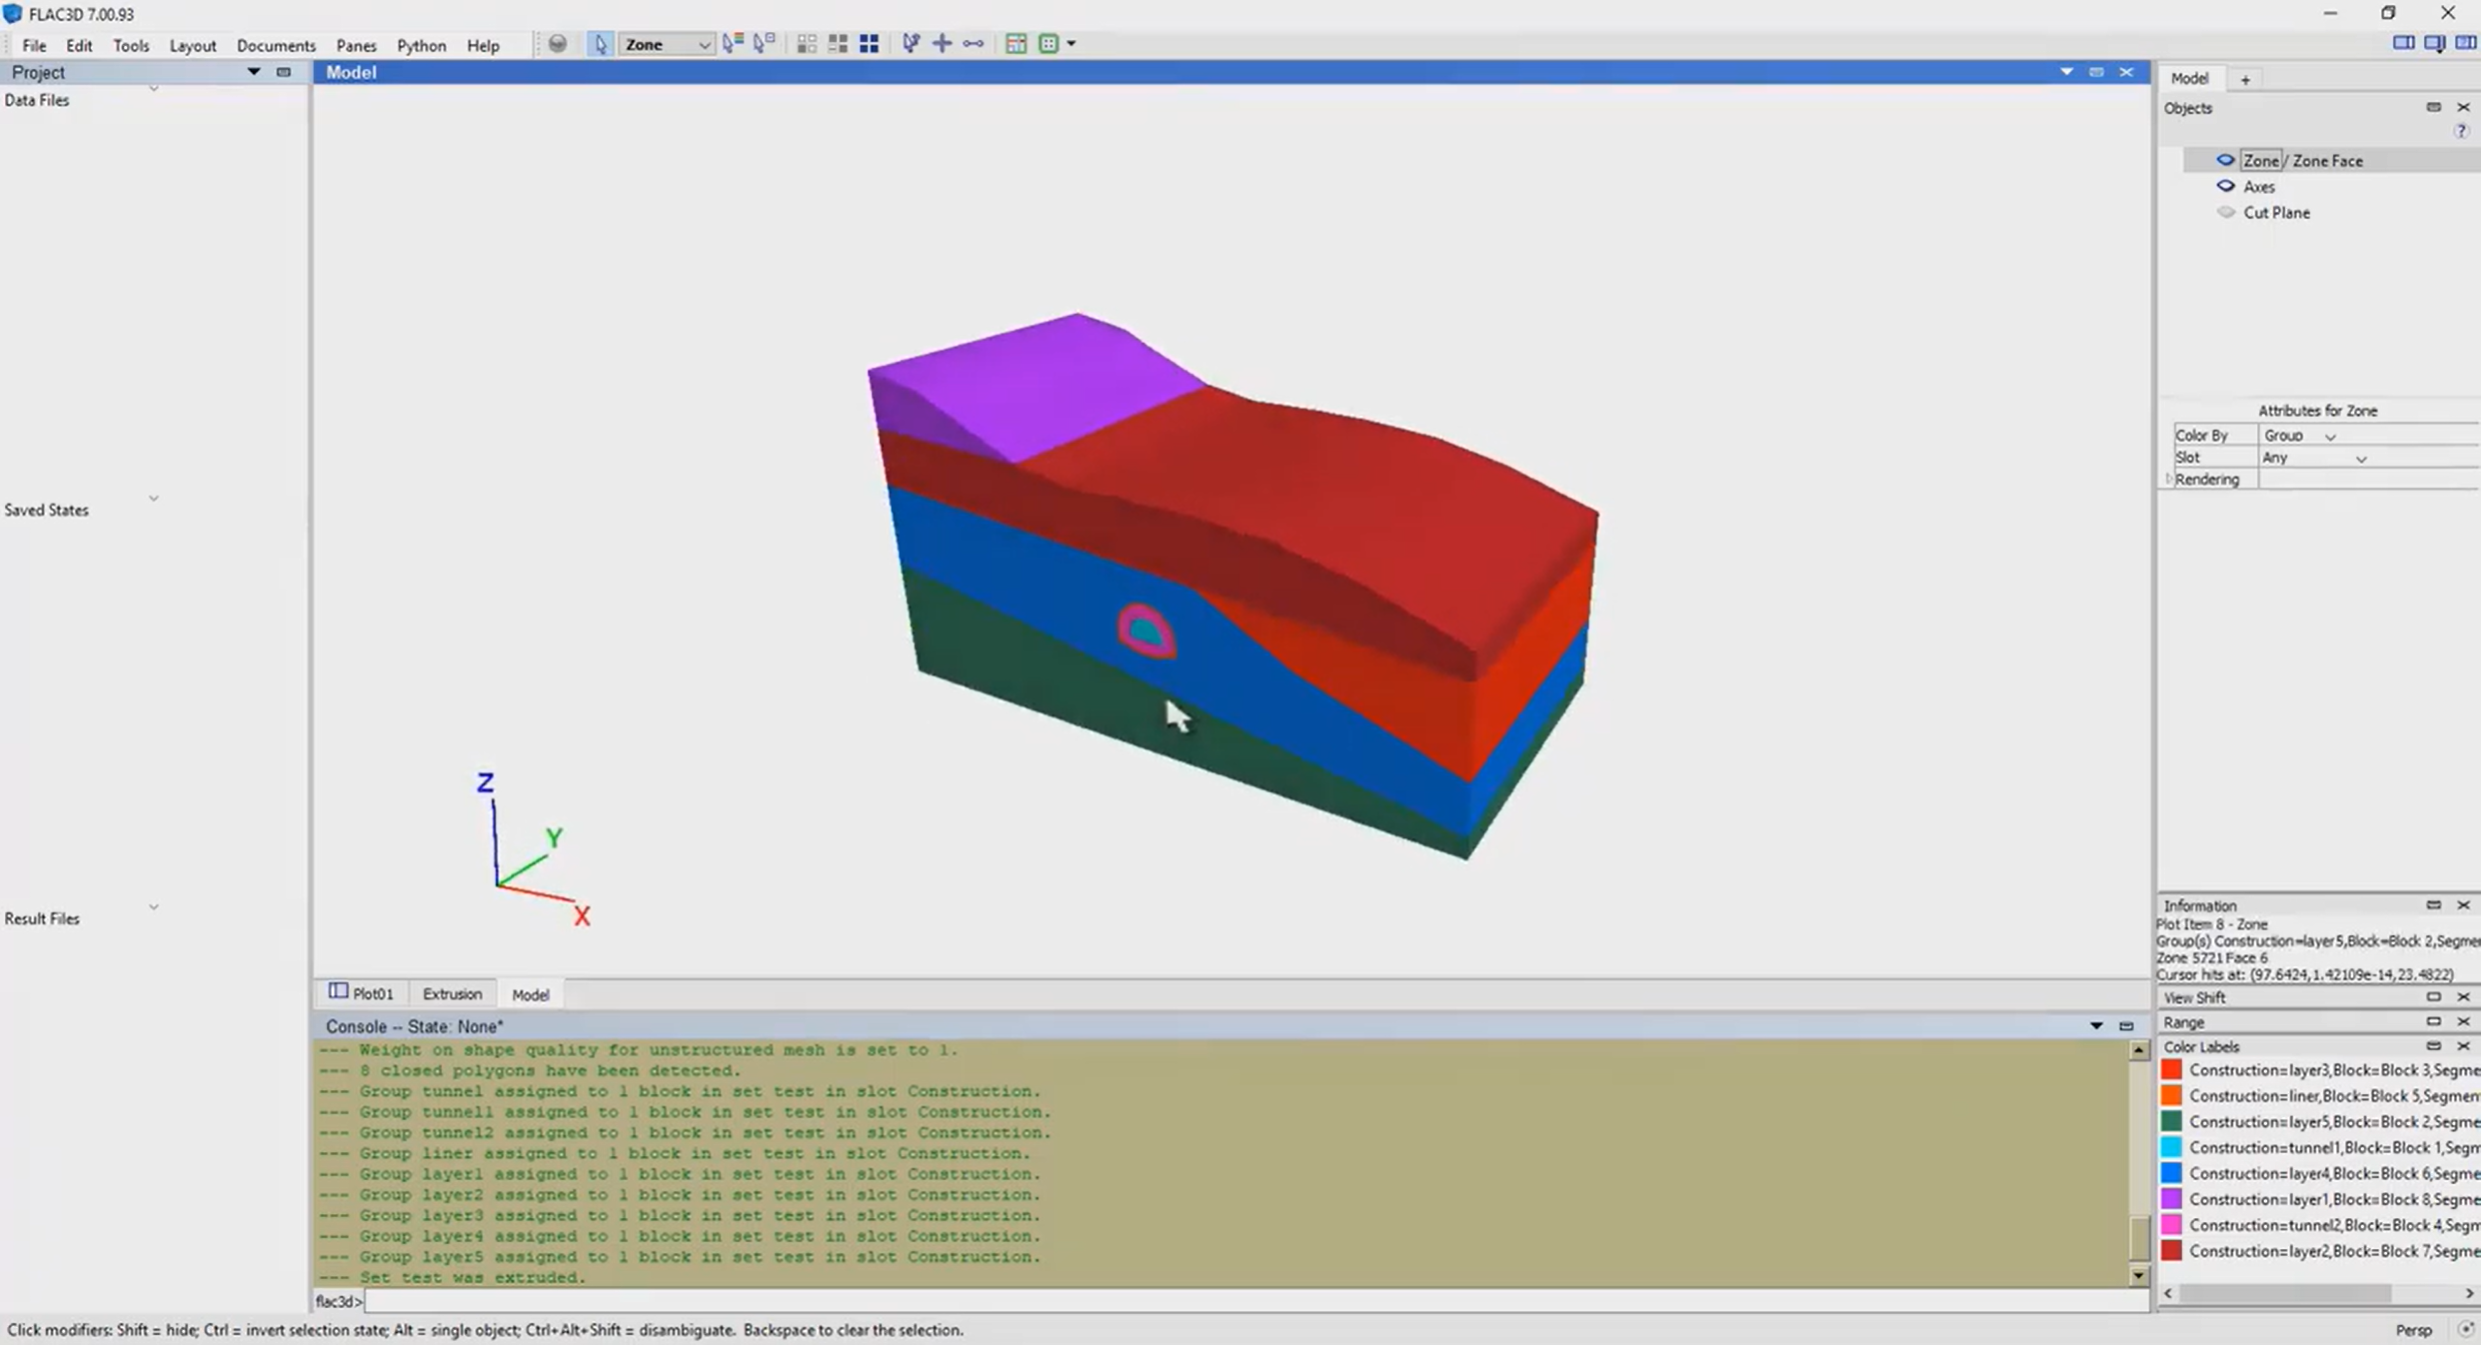This screenshot has width=2481, height=1345.
Task: Click the Zone selection tool icon
Action: click(x=600, y=43)
